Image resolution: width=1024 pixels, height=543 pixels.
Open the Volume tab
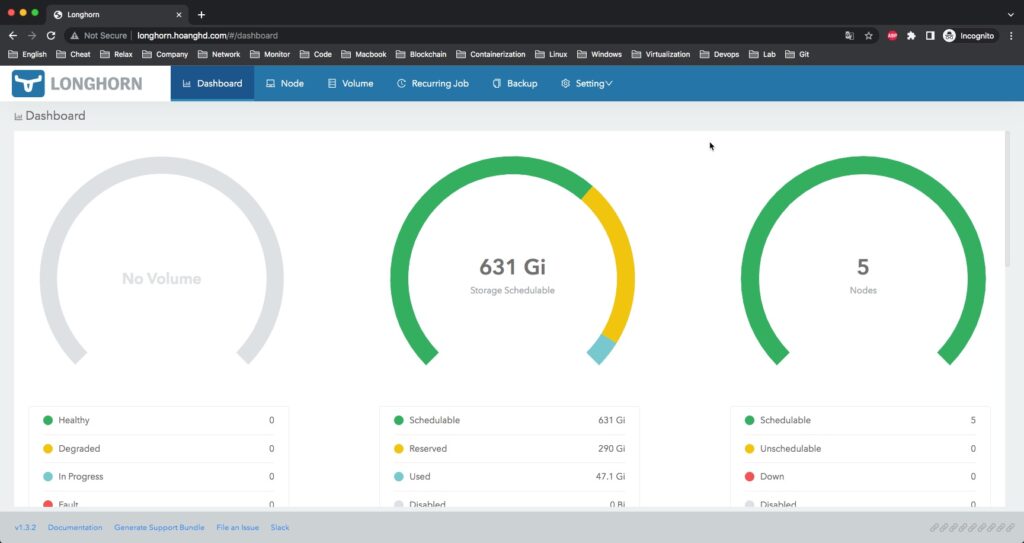click(351, 84)
